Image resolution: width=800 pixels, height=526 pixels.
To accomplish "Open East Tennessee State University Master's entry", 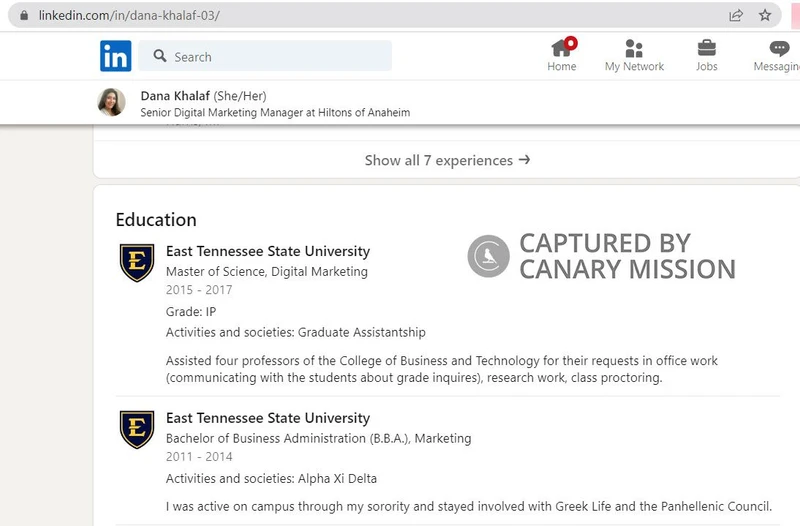I will coord(268,251).
